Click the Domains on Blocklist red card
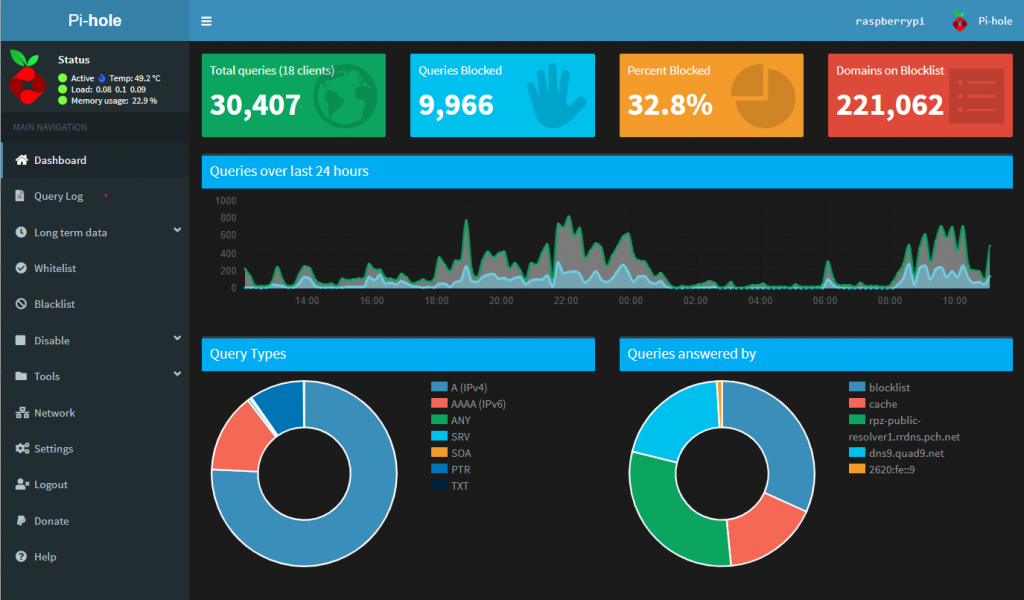This screenshot has width=1024, height=600. point(920,95)
